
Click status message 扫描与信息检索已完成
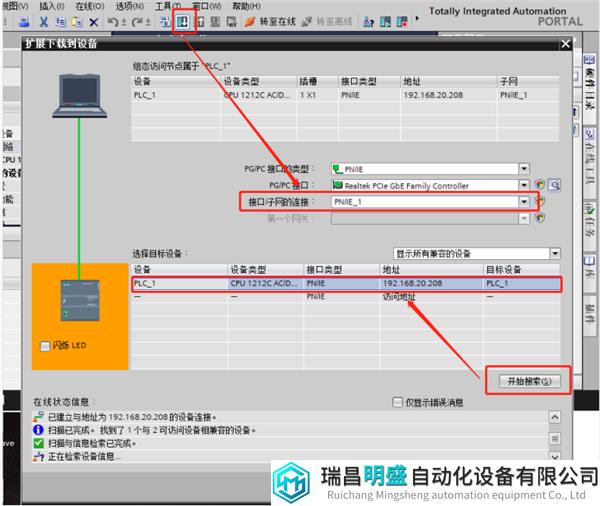pos(92,443)
